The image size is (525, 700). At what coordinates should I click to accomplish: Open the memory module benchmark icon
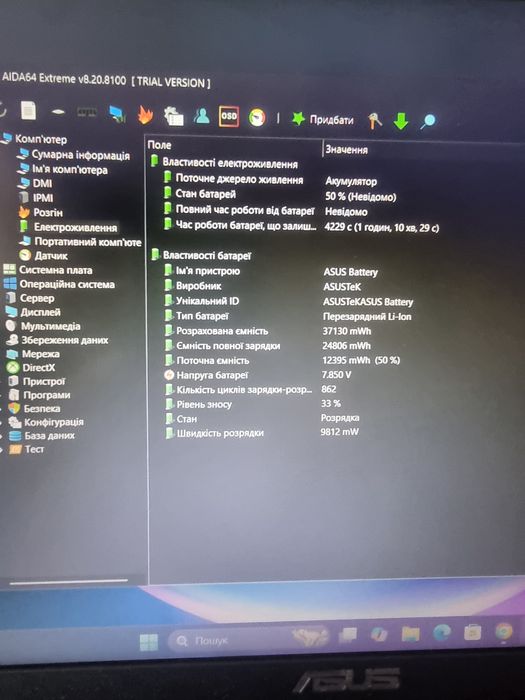point(87,112)
